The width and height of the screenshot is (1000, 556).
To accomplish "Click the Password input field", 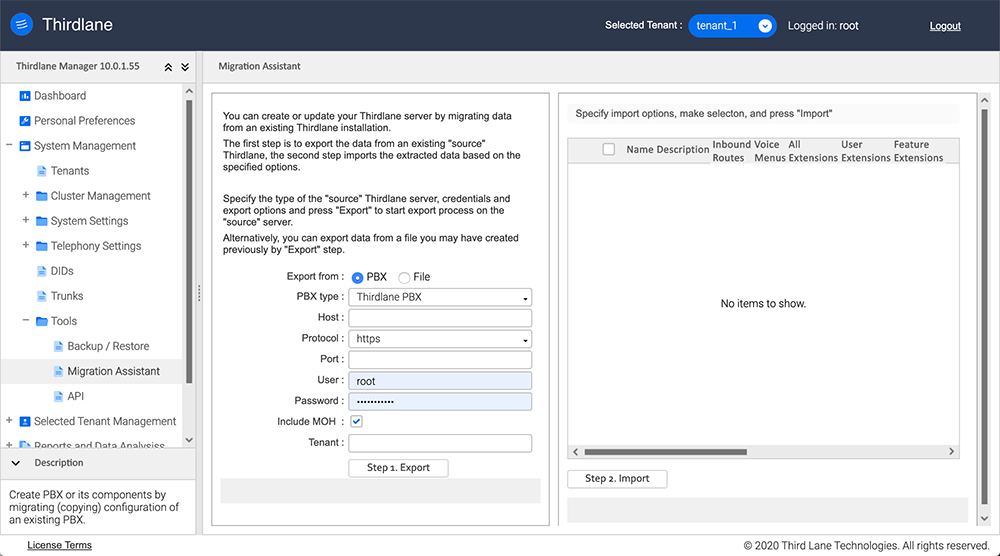I will pyautogui.click(x=440, y=401).
